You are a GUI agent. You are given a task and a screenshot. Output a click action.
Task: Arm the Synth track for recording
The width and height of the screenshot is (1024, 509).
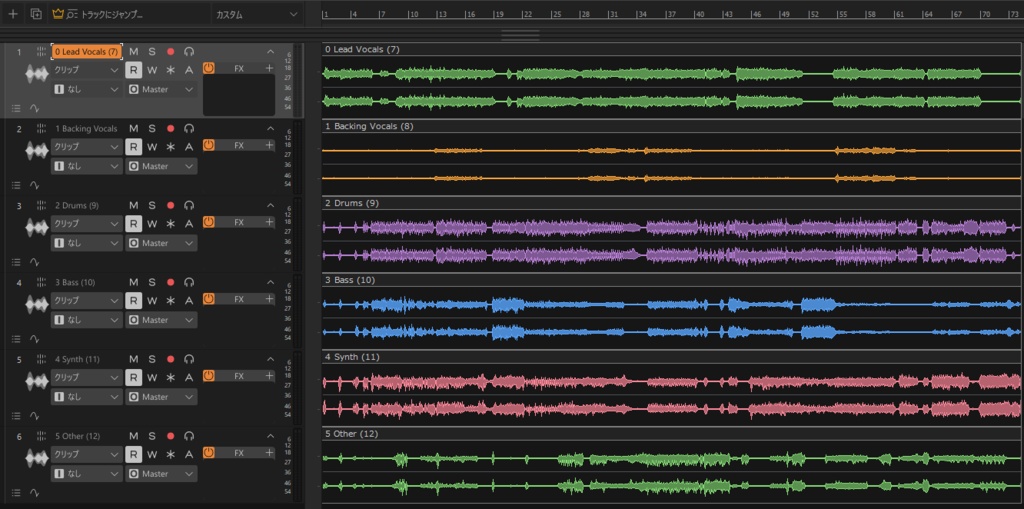pos(170,359)
